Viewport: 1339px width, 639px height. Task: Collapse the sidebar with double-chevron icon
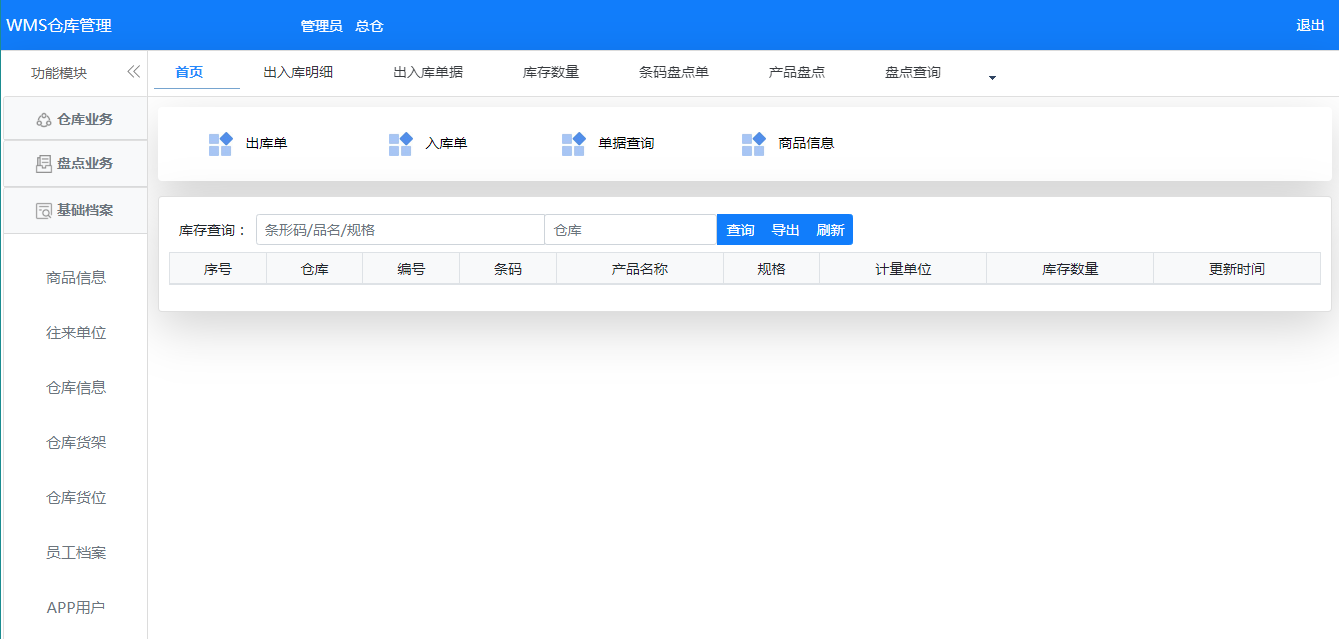point(133,72)
